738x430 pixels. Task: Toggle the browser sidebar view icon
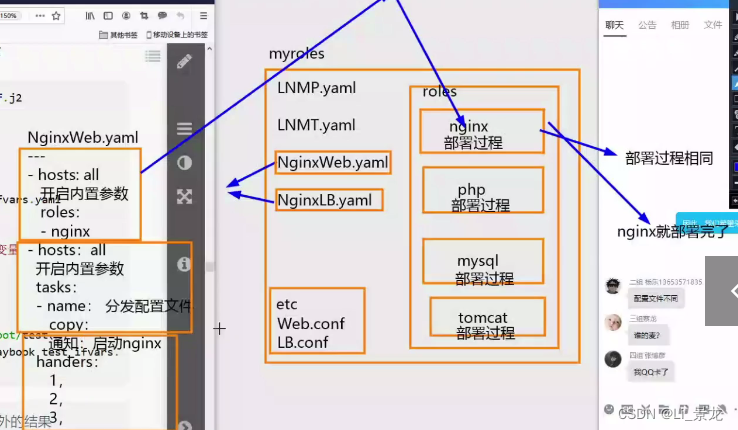[108, 16]
